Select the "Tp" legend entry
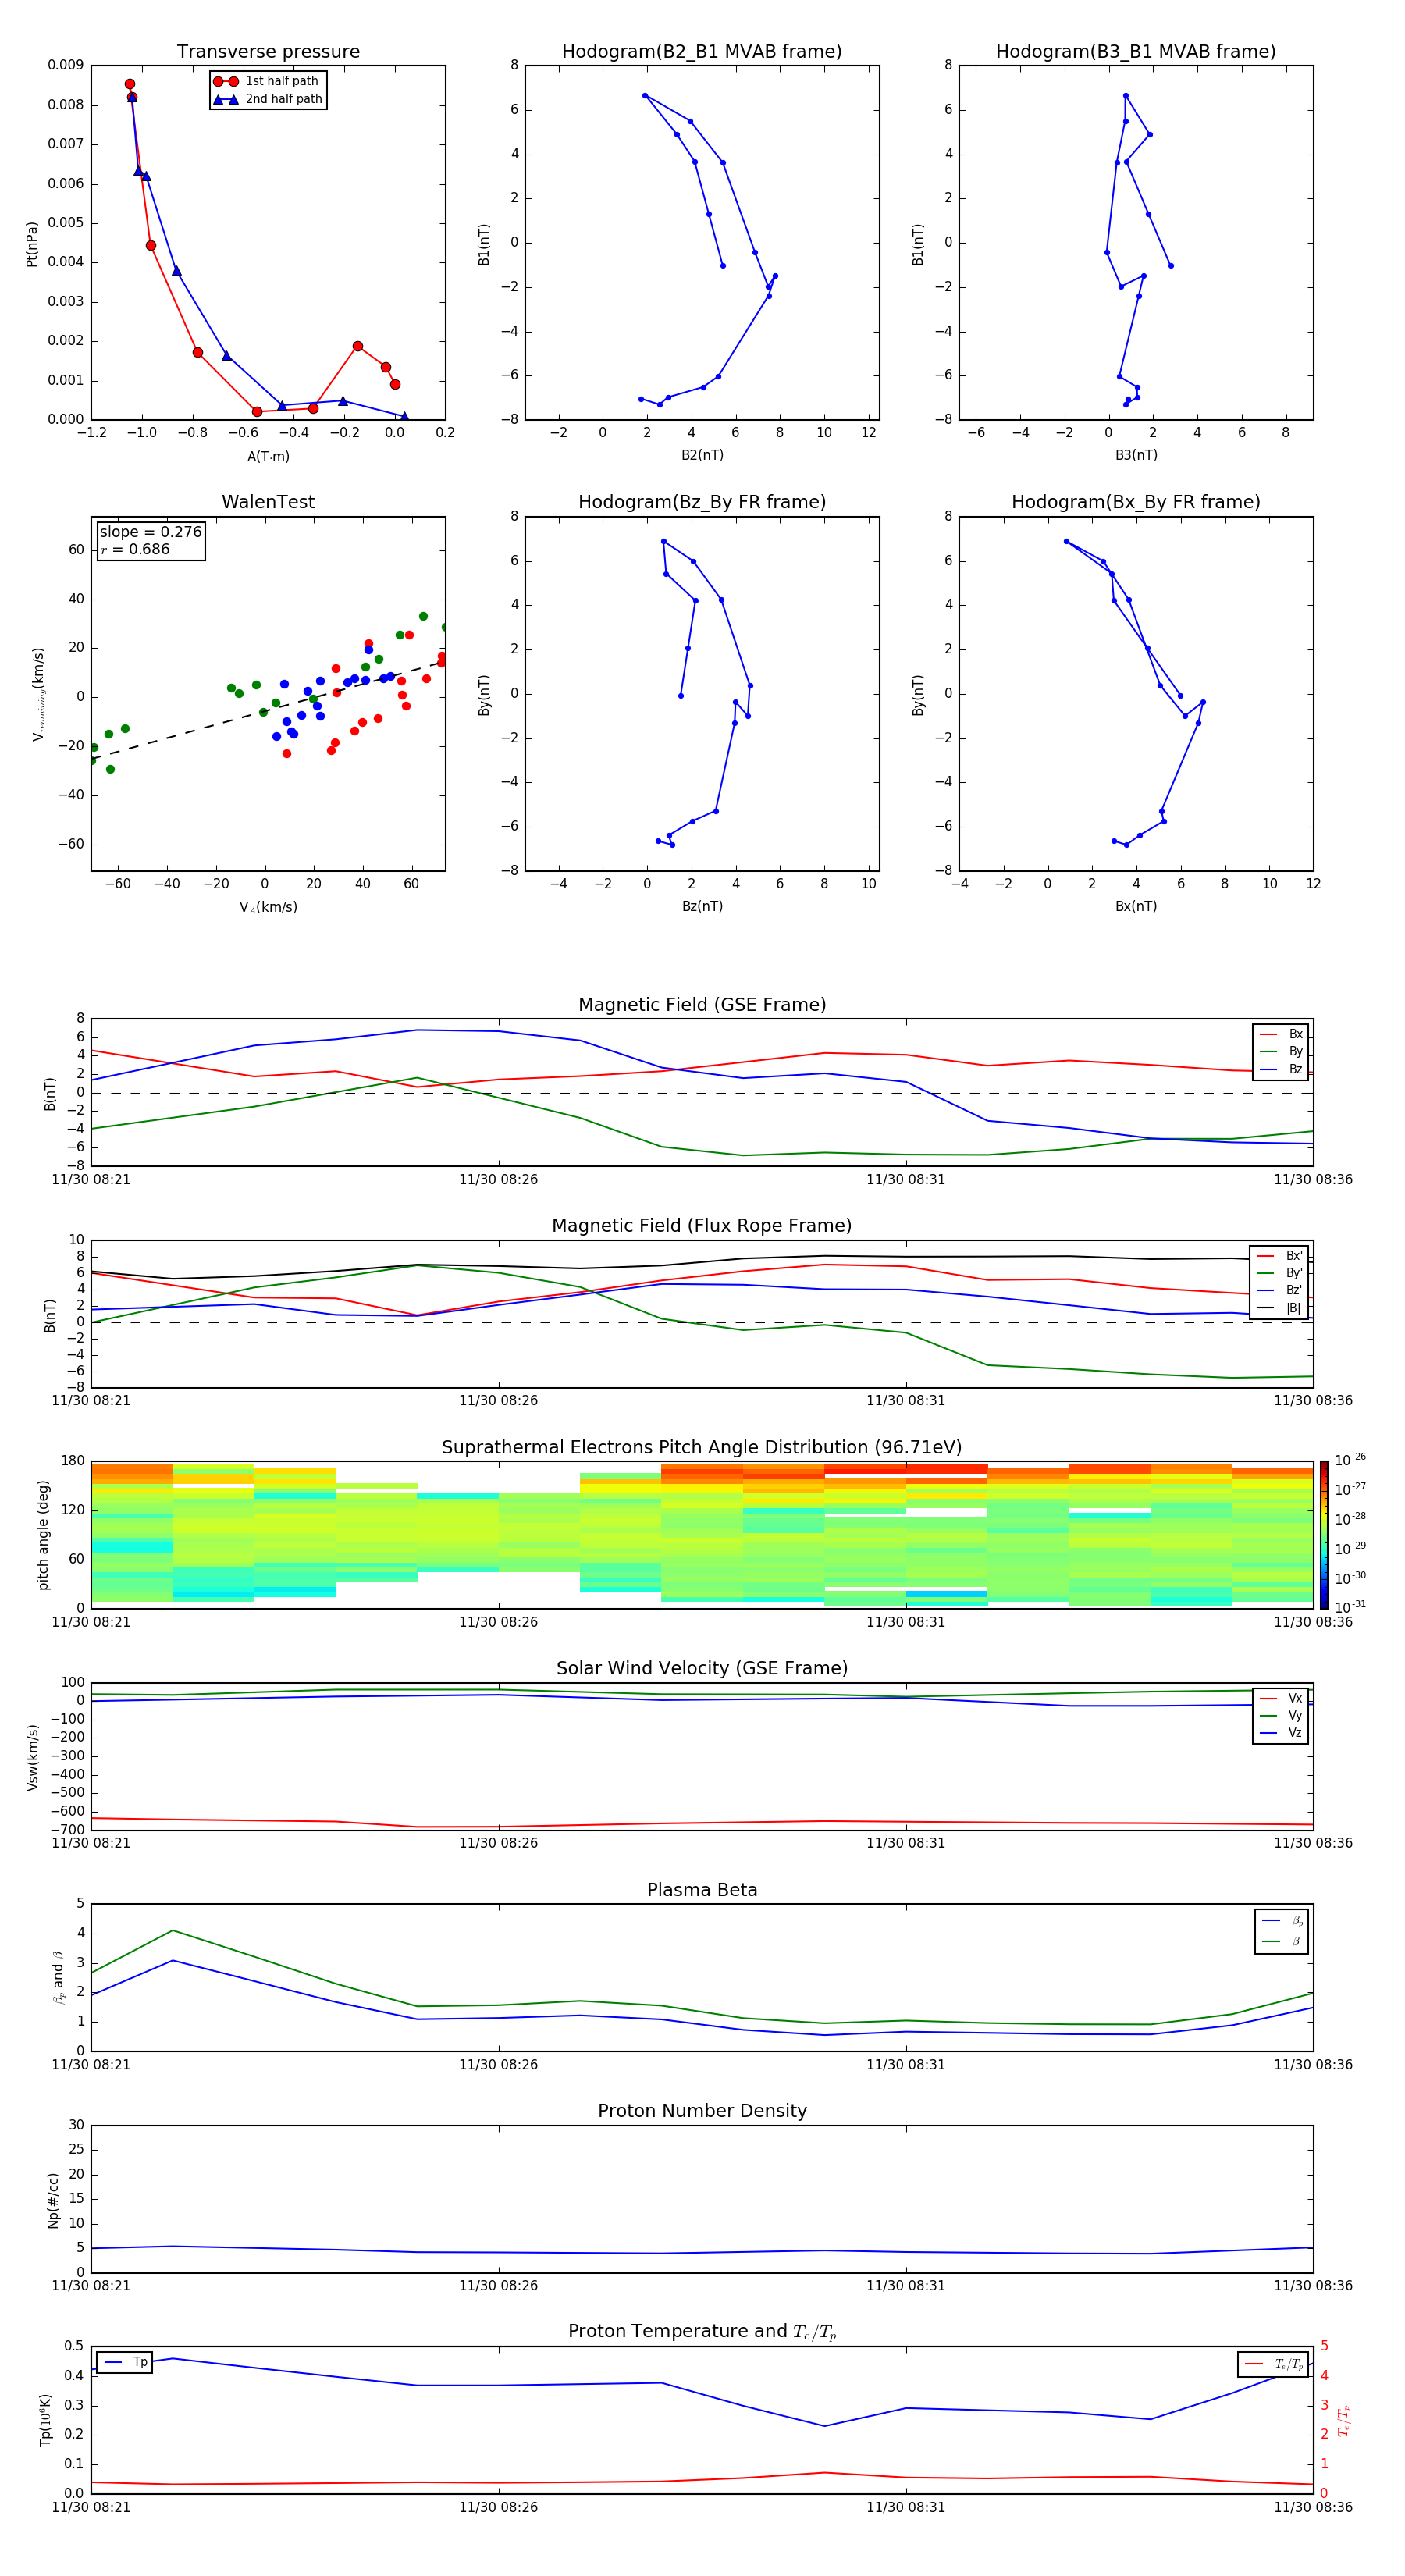Image resolution: width=1405 pixels, height=2576 pixels. (125, 2362)
